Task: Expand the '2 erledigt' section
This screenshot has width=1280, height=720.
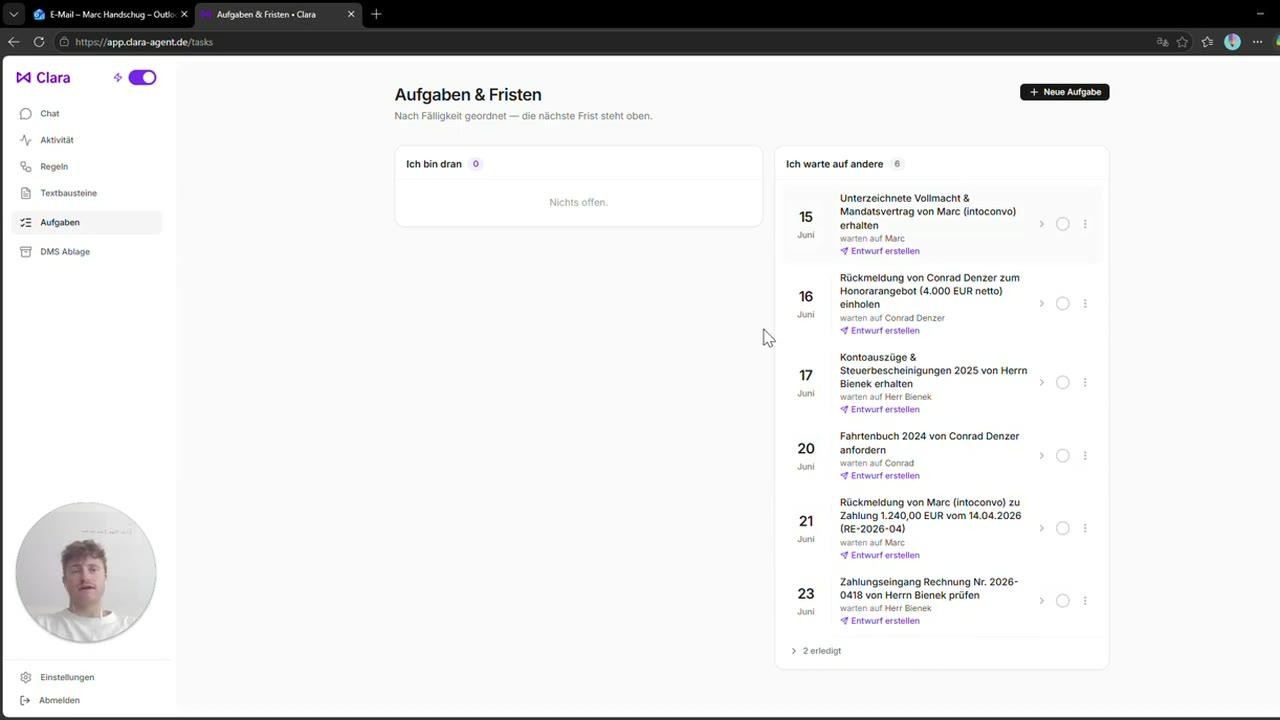Action: click(816, 651)
